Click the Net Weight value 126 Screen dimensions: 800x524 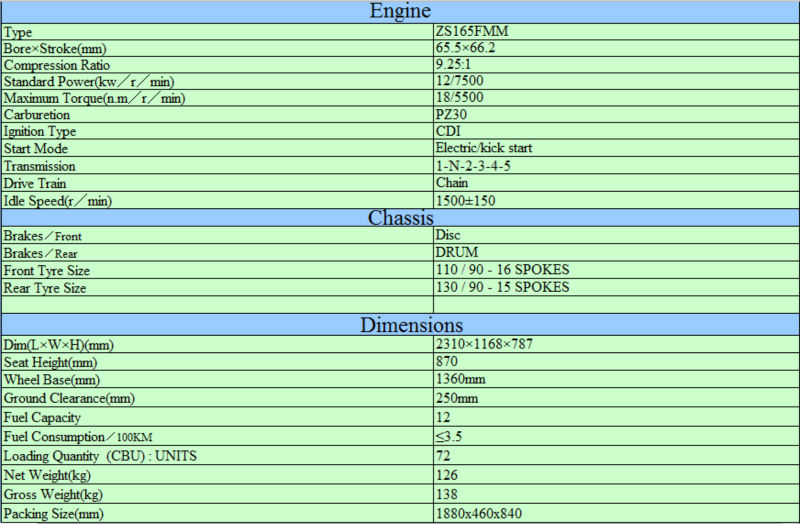click(x=446, y=475)
